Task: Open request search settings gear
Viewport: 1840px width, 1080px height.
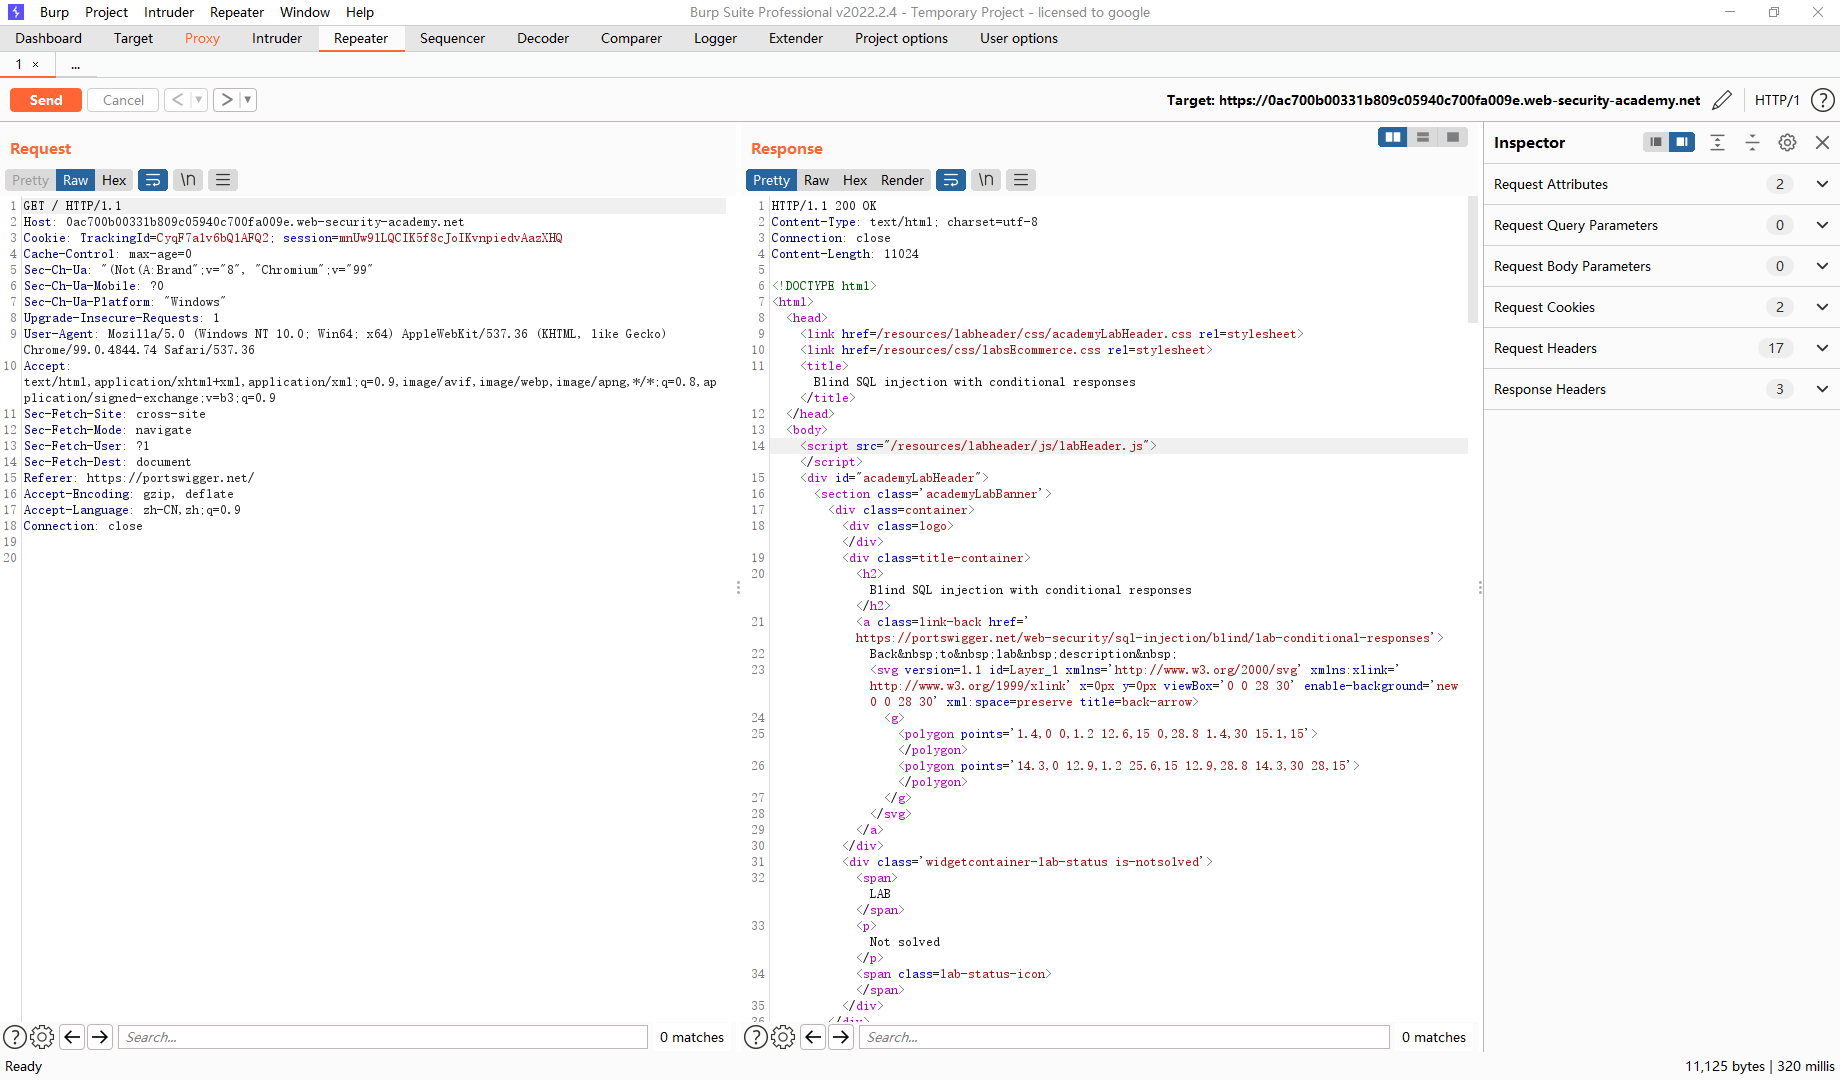Action: coord(42,1037)
